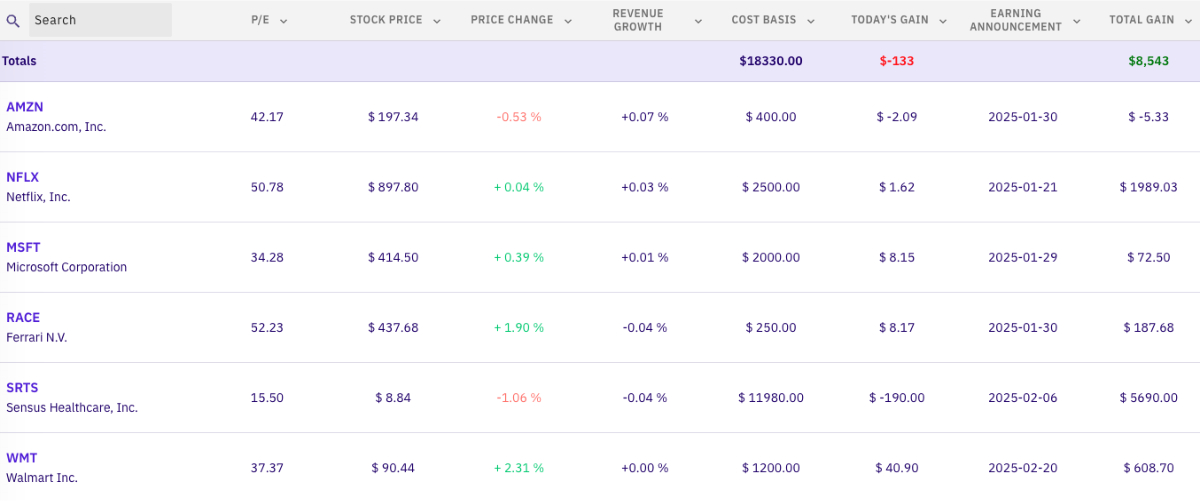Click the Cost Basis column chevron
The height and width of the screenshot is (501, 1200).
tap(810, 20)
